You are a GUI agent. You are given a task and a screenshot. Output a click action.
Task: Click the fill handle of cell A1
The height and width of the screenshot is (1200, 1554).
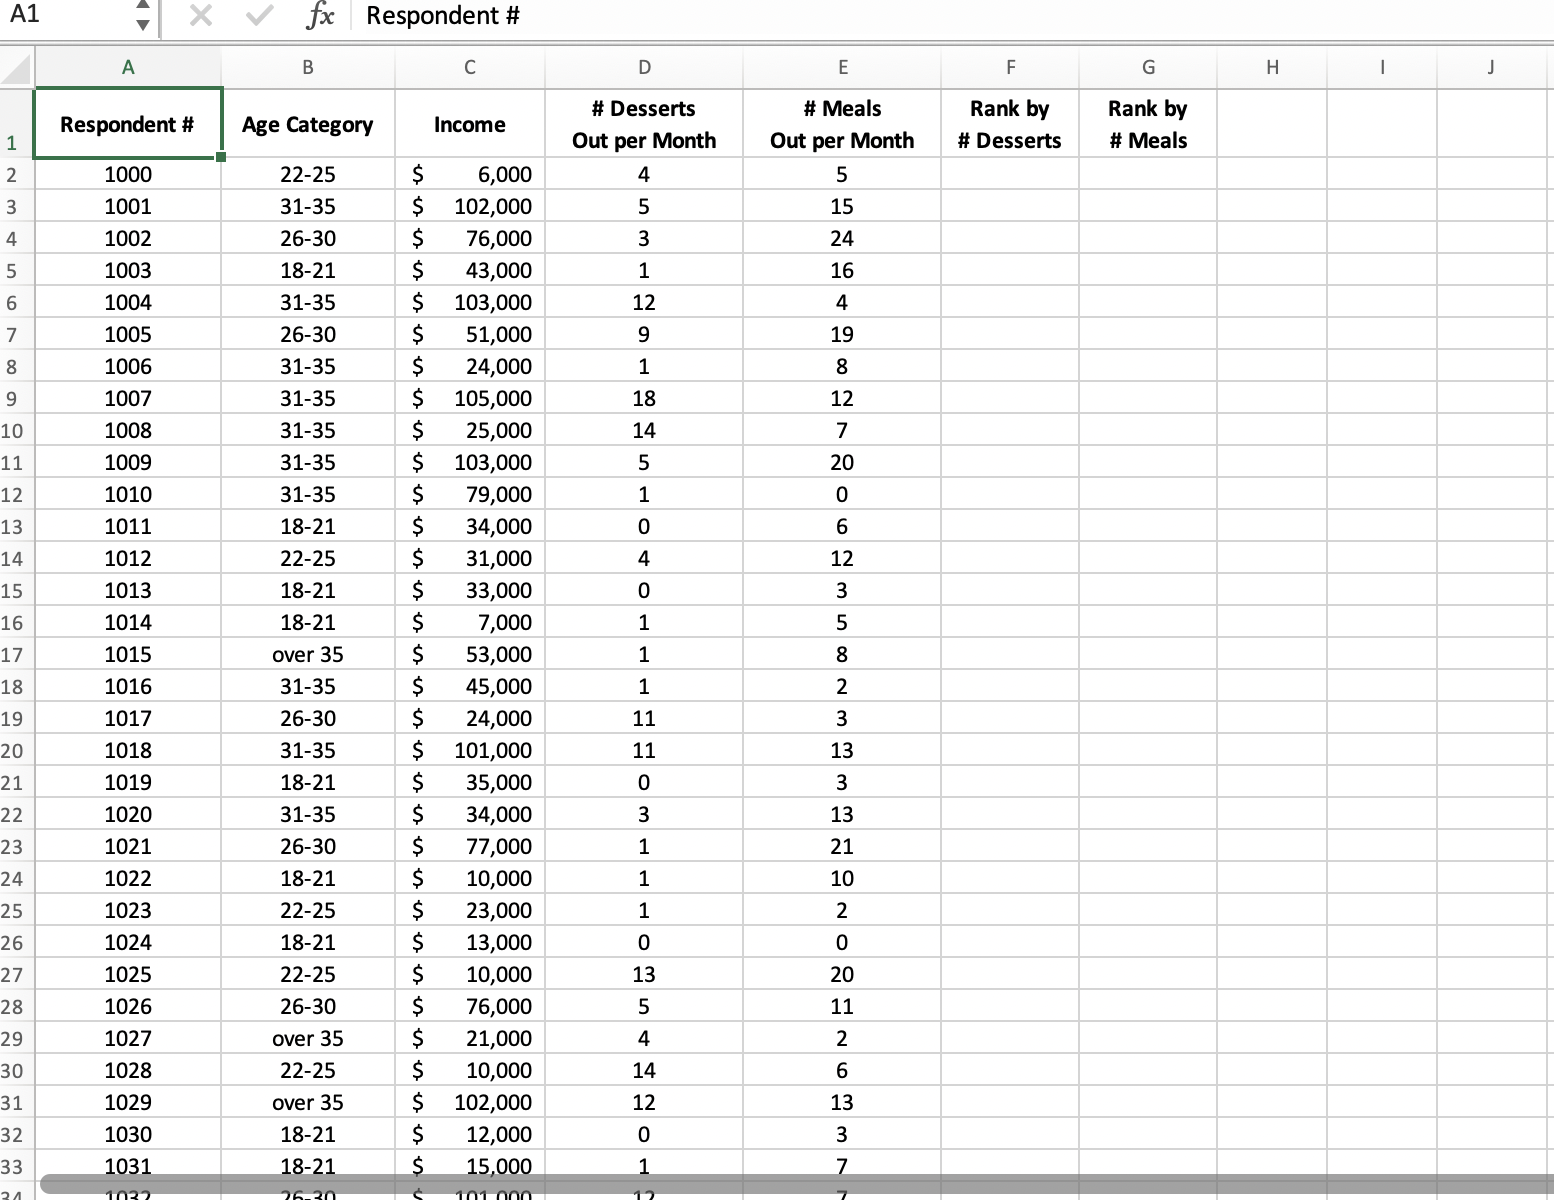(221, 157)
